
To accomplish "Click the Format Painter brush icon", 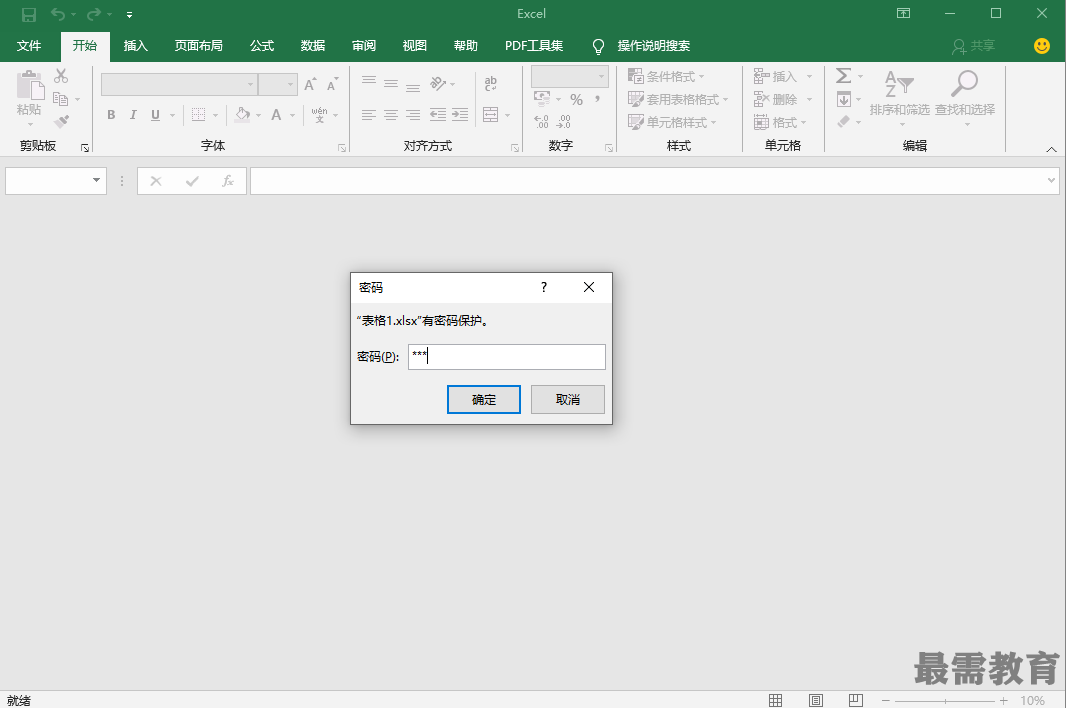I will (61, 122).
